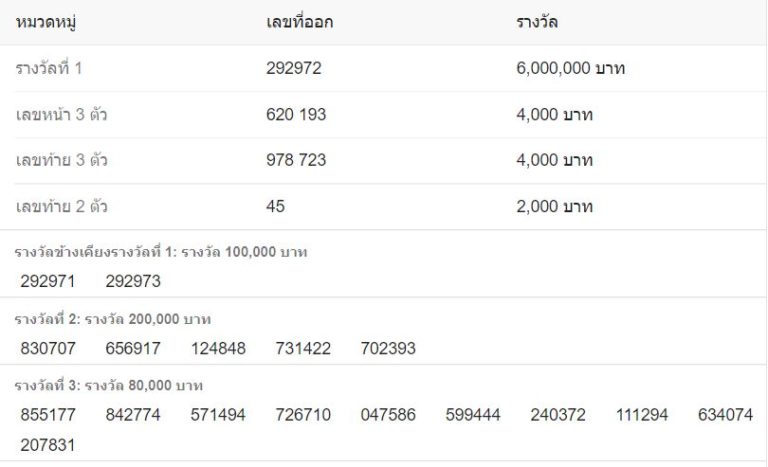This screenshot has width=768, height=467.
Task: Select the รางวัล column header
Action: [537, 22]
